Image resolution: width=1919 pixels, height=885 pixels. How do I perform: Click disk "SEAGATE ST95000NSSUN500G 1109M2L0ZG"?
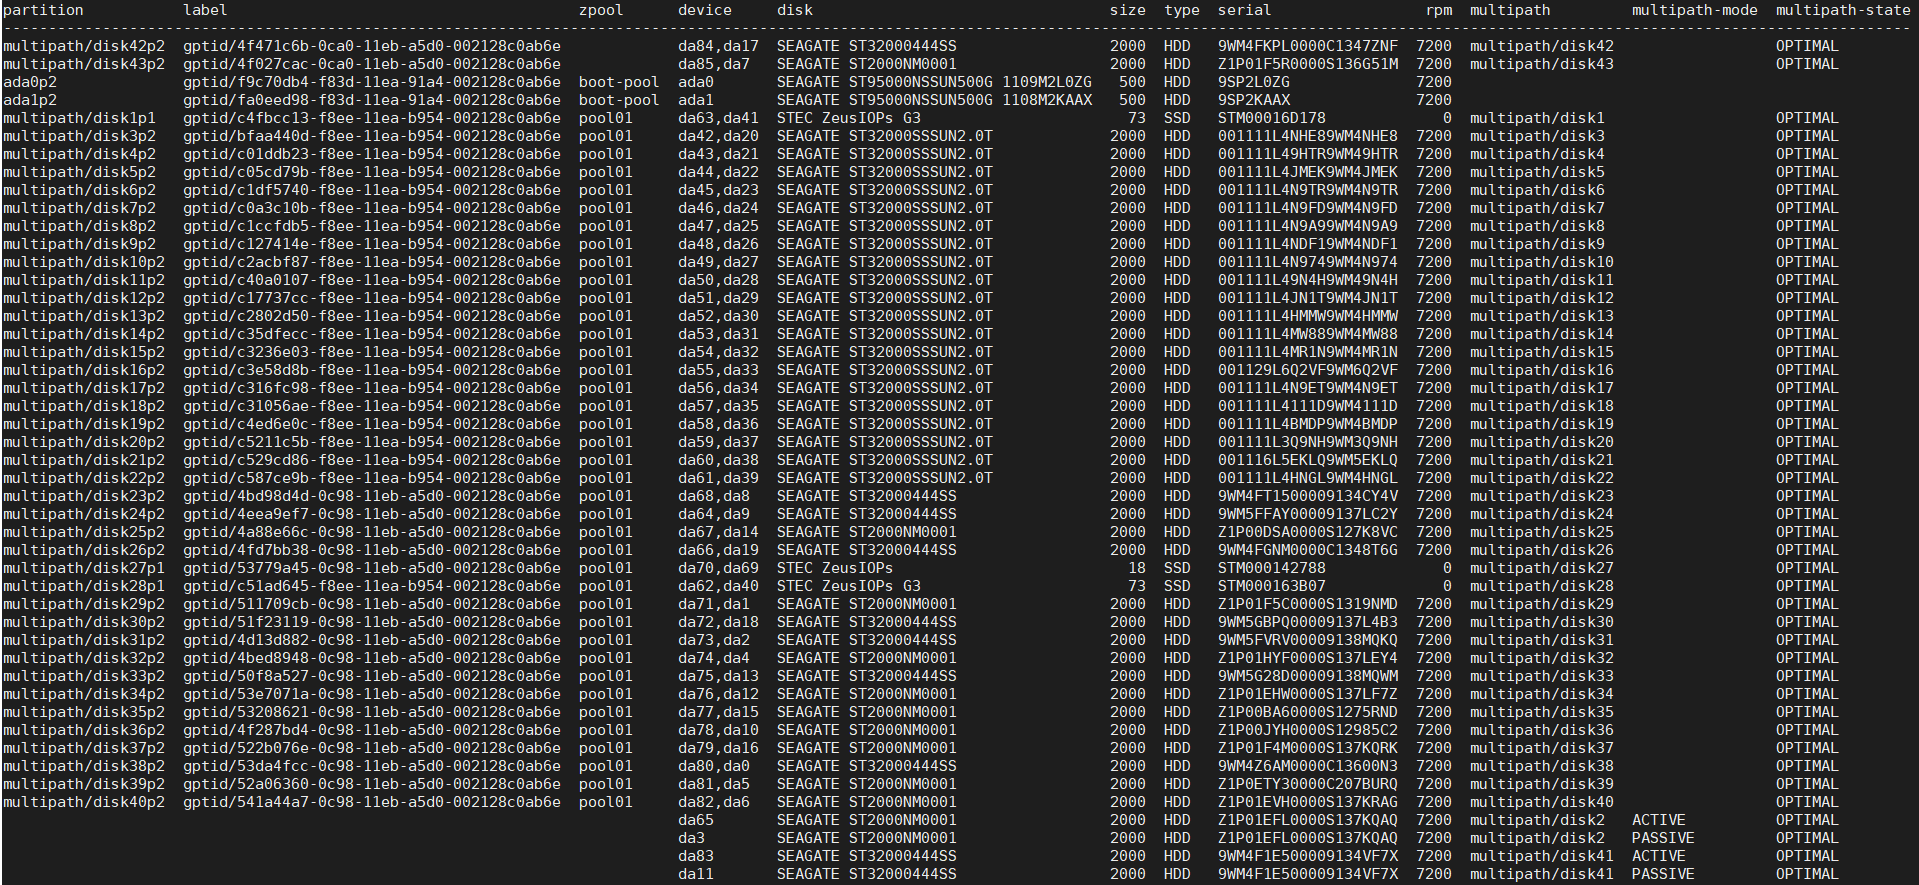tap(934, 82)
